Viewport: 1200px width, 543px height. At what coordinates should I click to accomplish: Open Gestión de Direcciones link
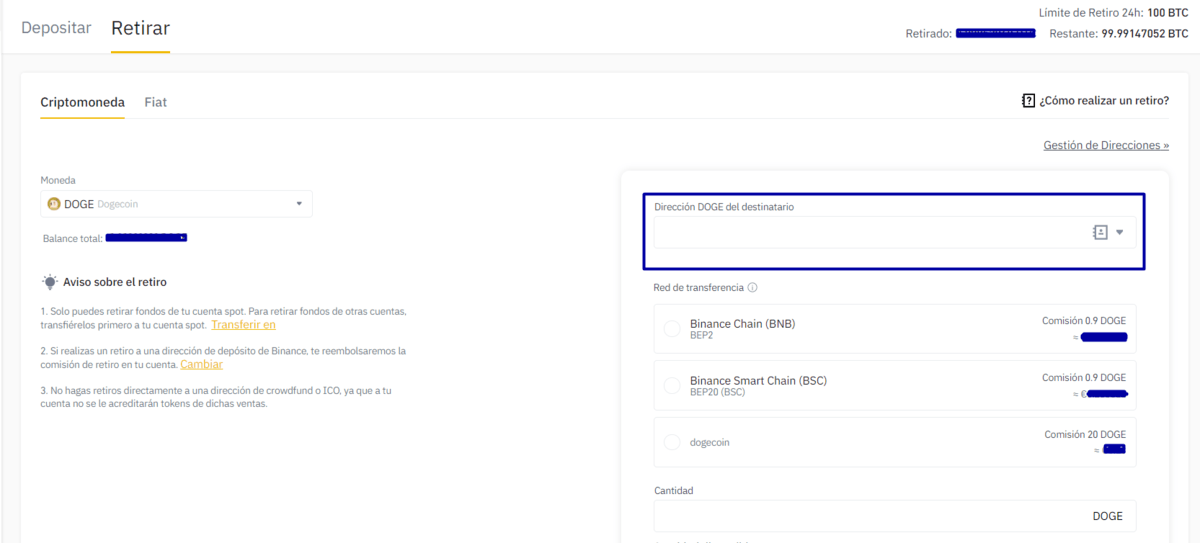1106,145
